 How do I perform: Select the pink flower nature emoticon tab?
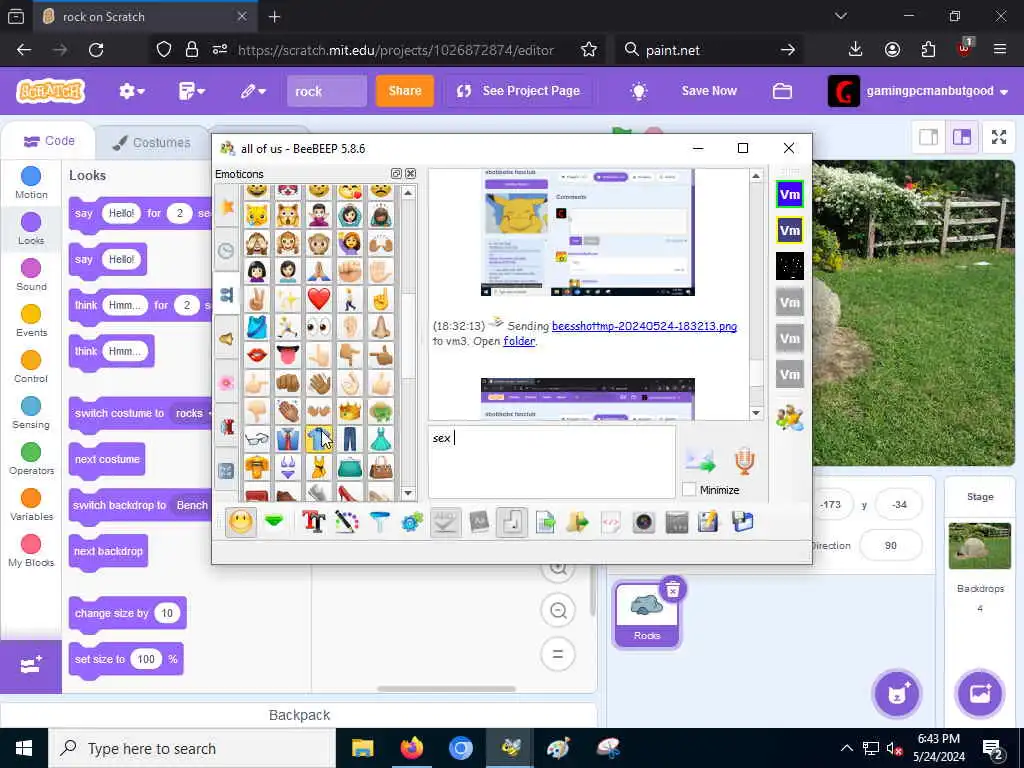coord(227,382)
